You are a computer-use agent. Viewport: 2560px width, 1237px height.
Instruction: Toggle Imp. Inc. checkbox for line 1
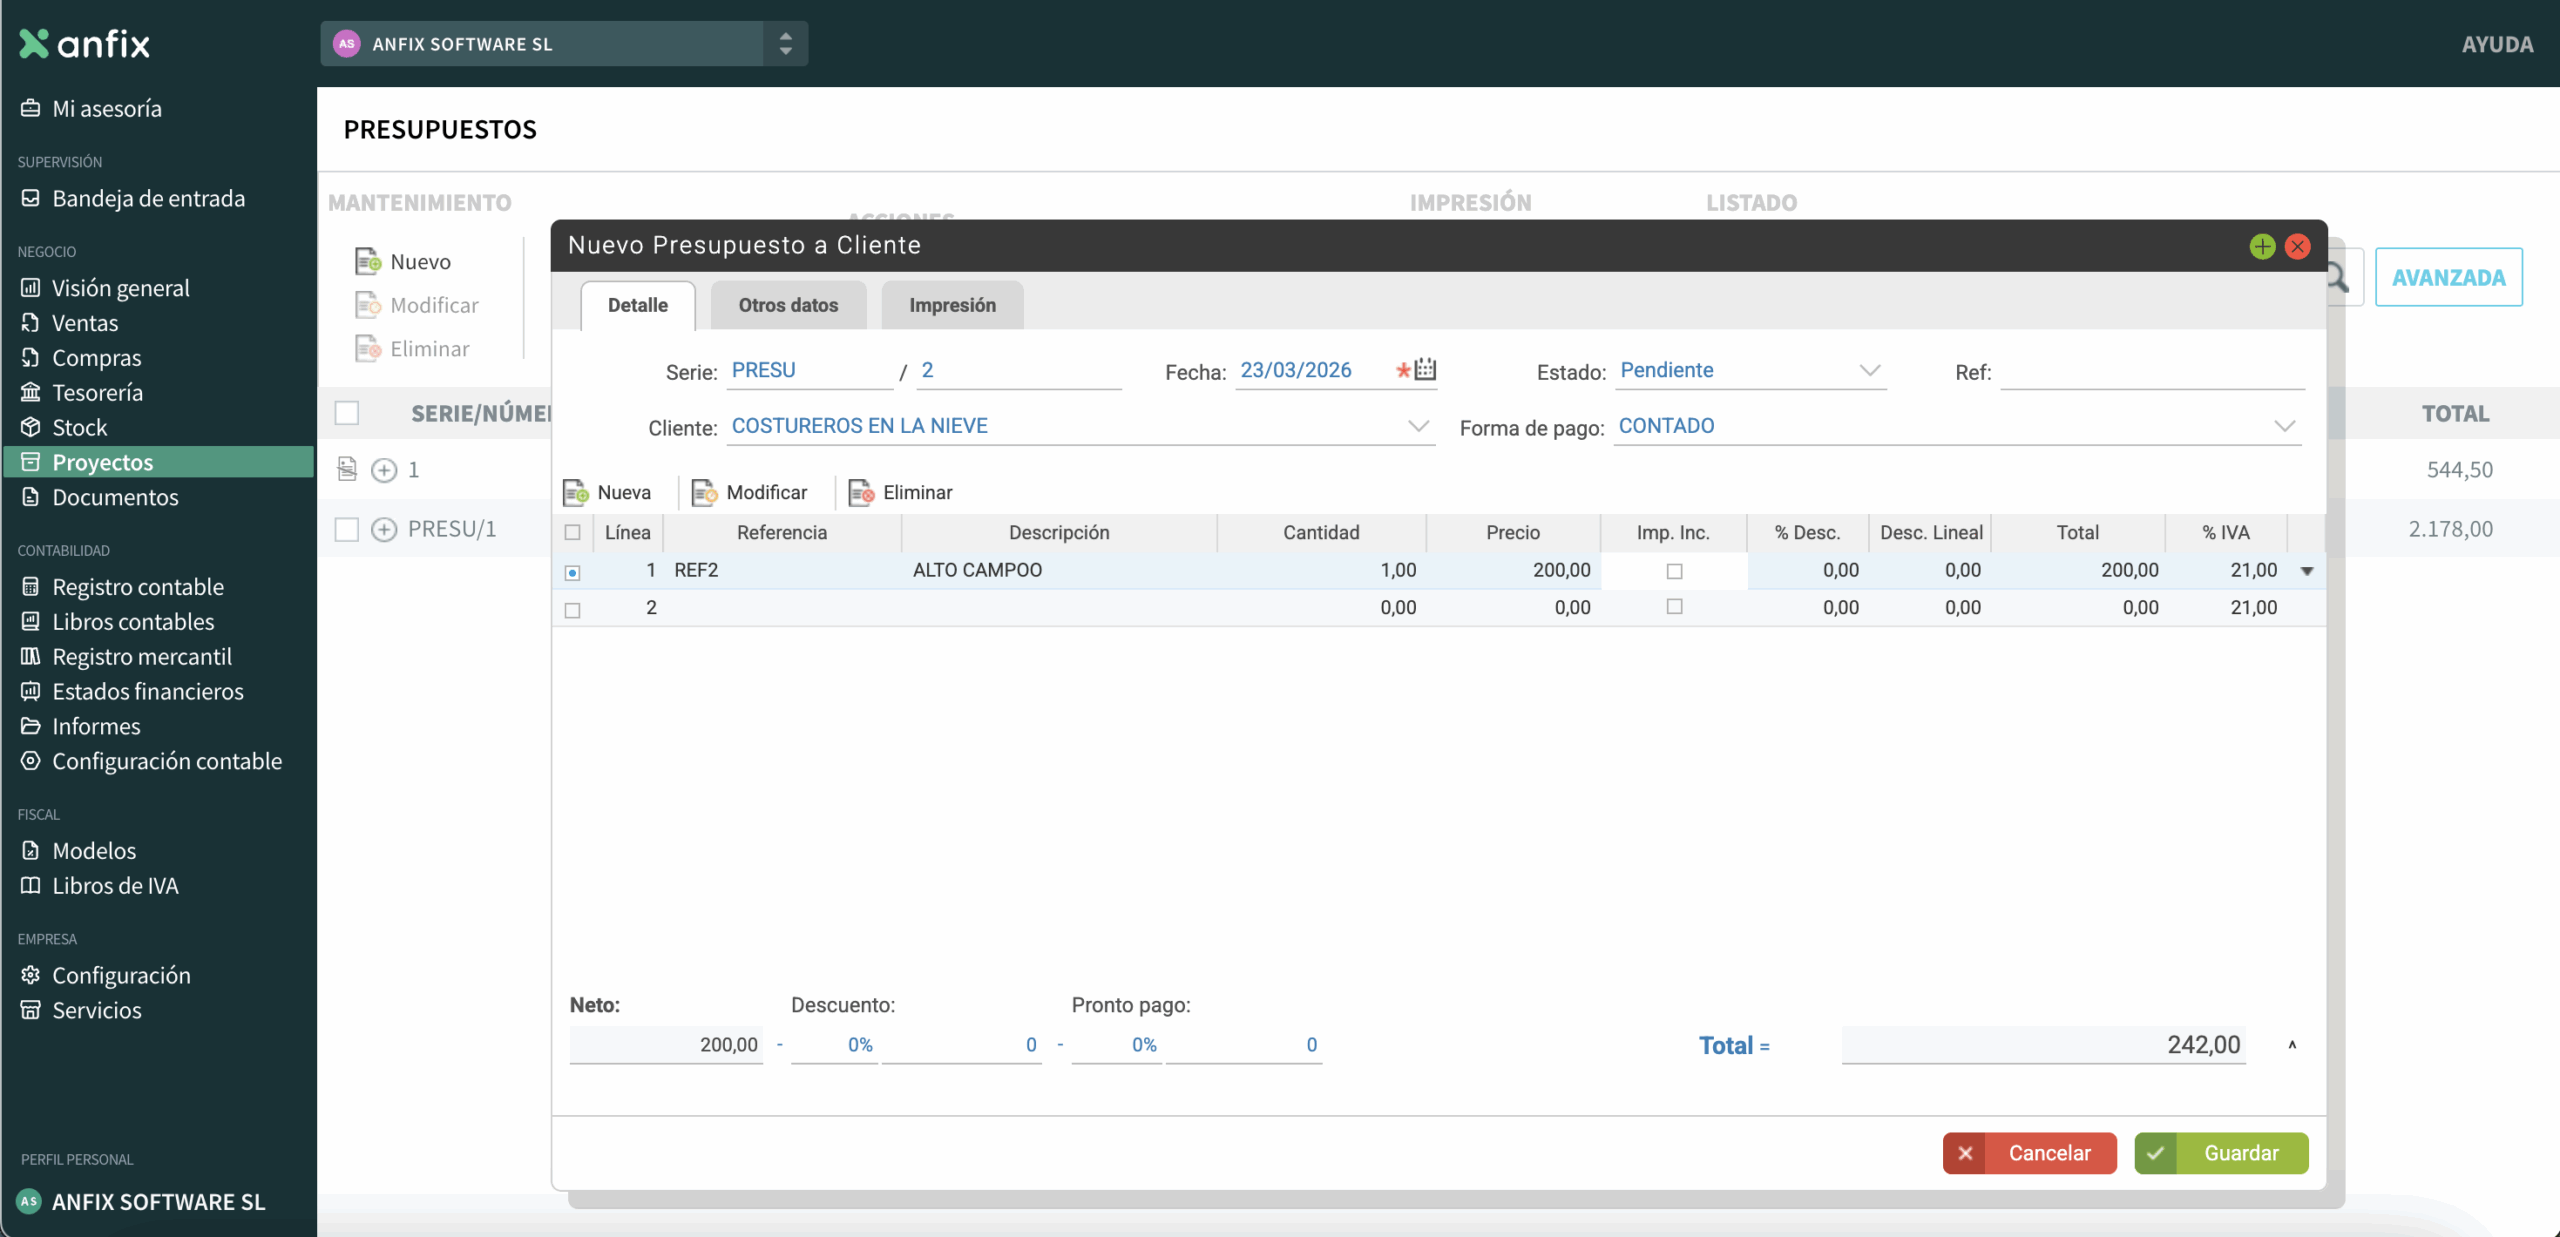pos(1674,571)
